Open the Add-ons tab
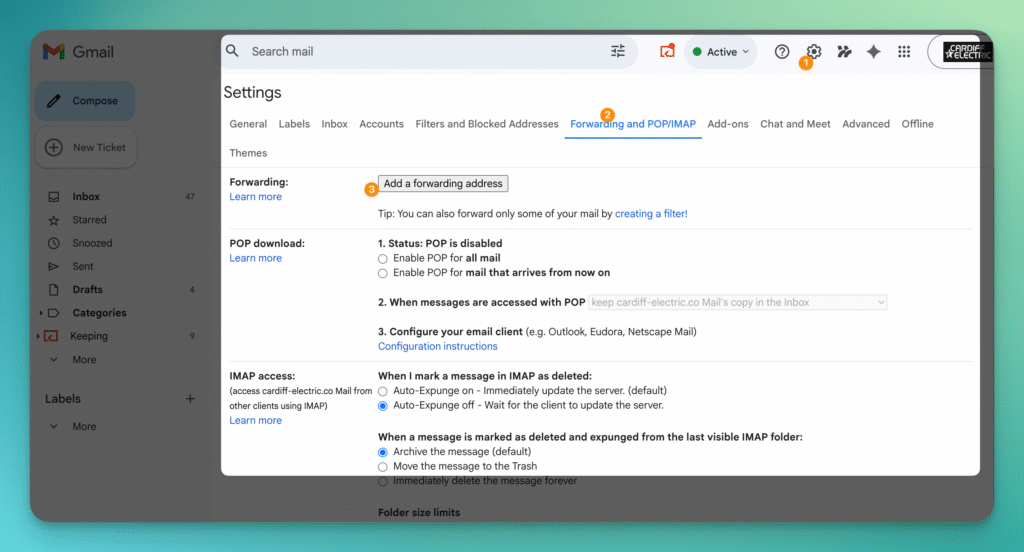The image size is (1024, 552). tap(728, 124)
